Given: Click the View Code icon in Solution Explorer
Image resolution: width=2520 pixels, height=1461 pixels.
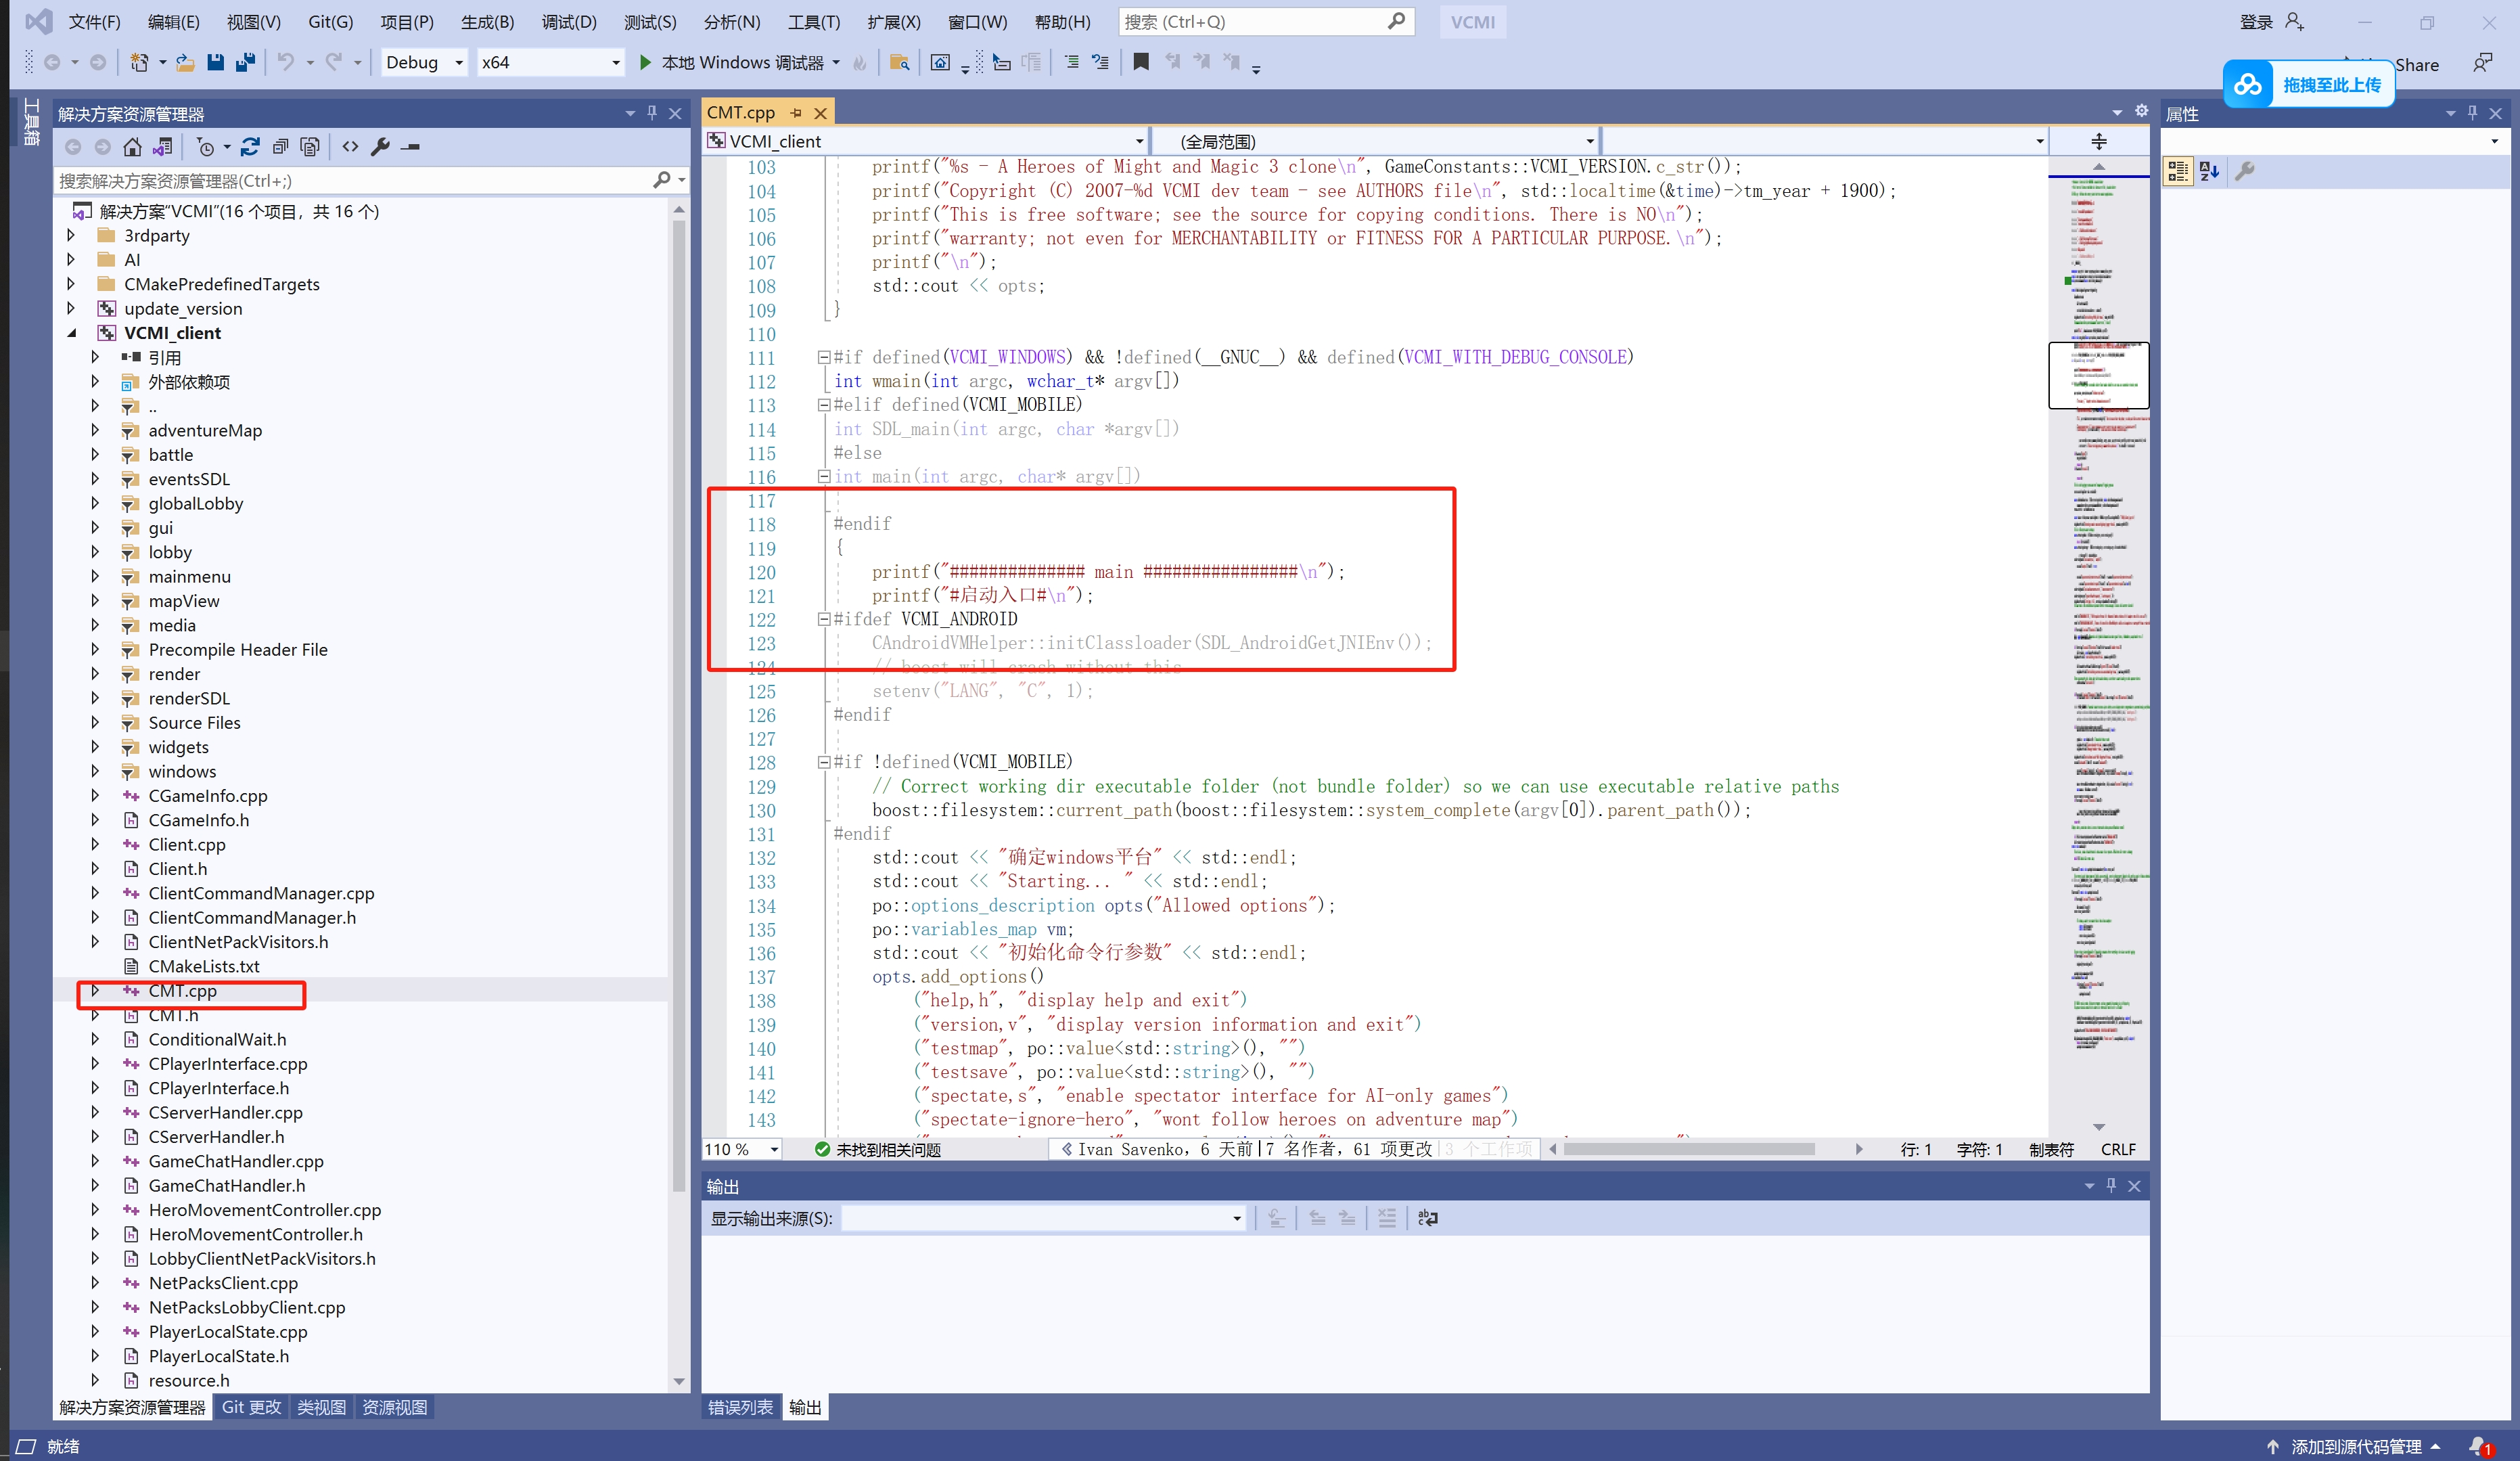Looking at the screenshot, I should 350,147.
